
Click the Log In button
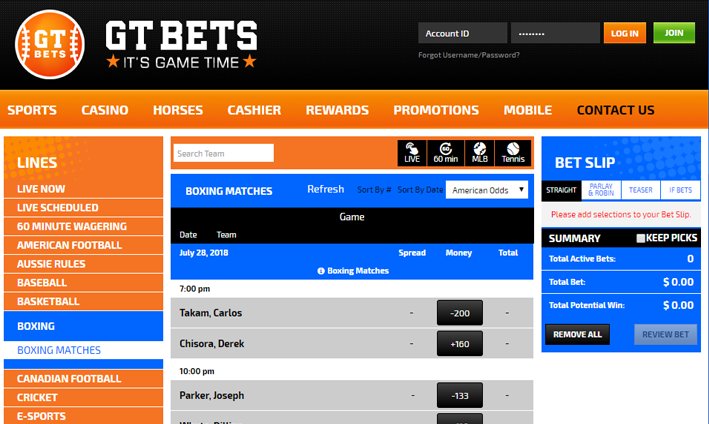click(x=624, y=33)
